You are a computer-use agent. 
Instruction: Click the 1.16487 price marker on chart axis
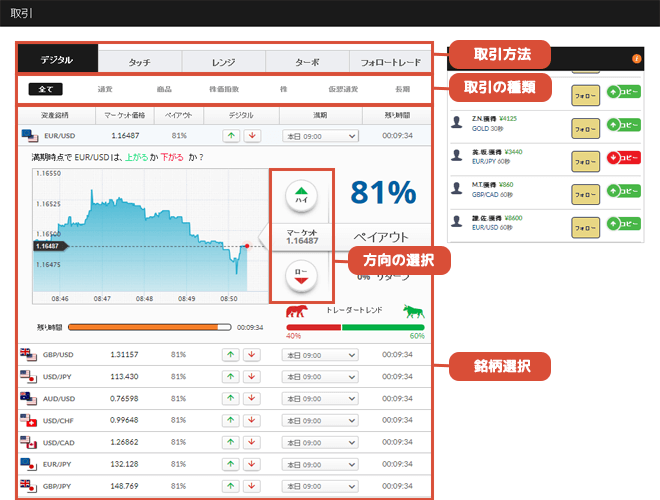point(50,246)
